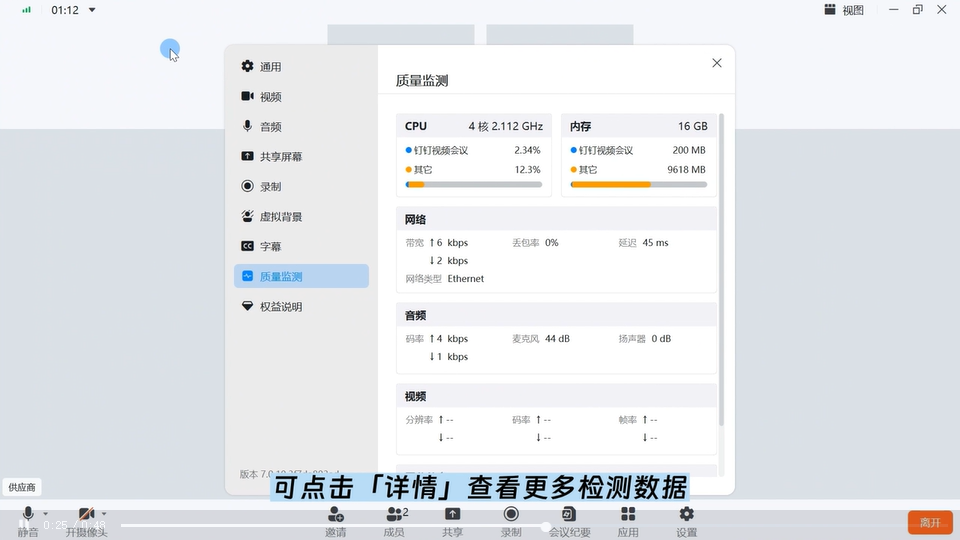The height and width of the screenshot is (540, 960).
Task: Open the 权益说明 benefits section
Action: coord(301,306)
